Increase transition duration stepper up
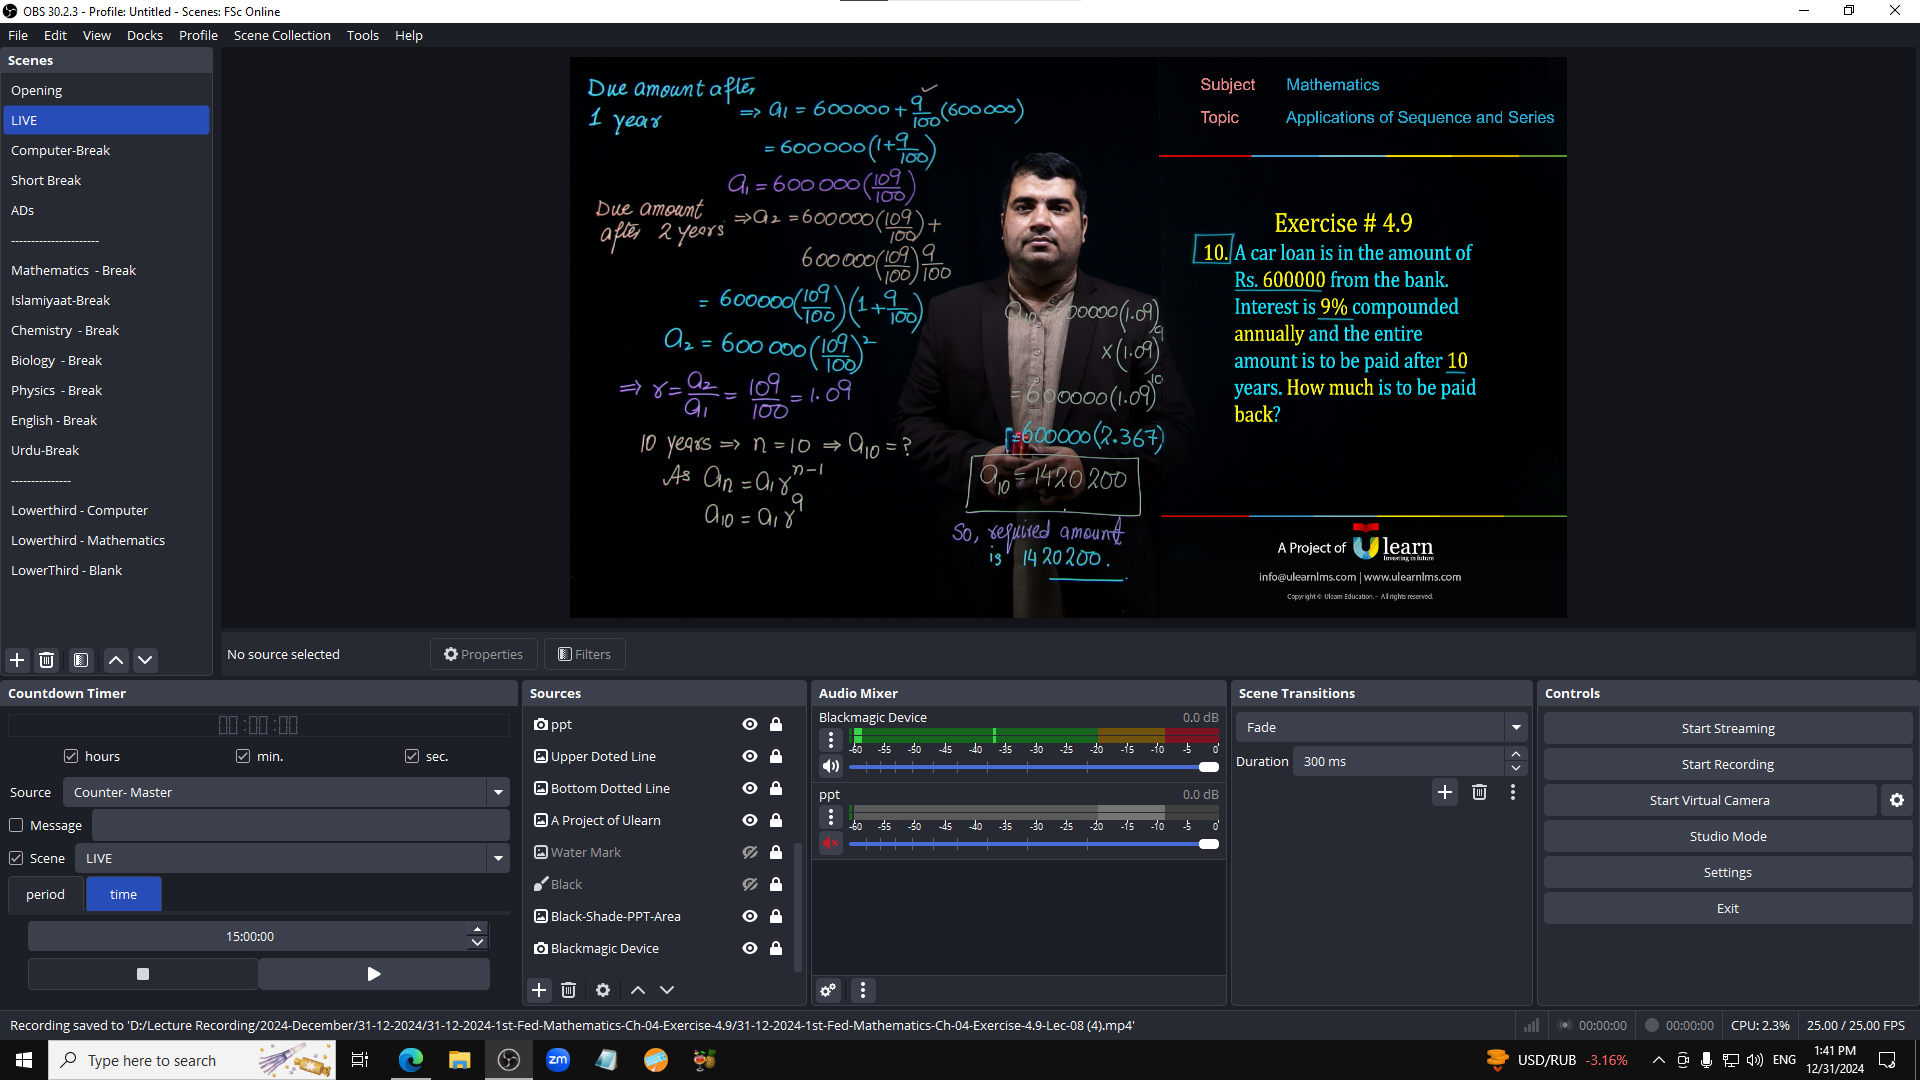Image resolution: width=1920 pixels, height=1080 pixels. tap(1516, 754)
